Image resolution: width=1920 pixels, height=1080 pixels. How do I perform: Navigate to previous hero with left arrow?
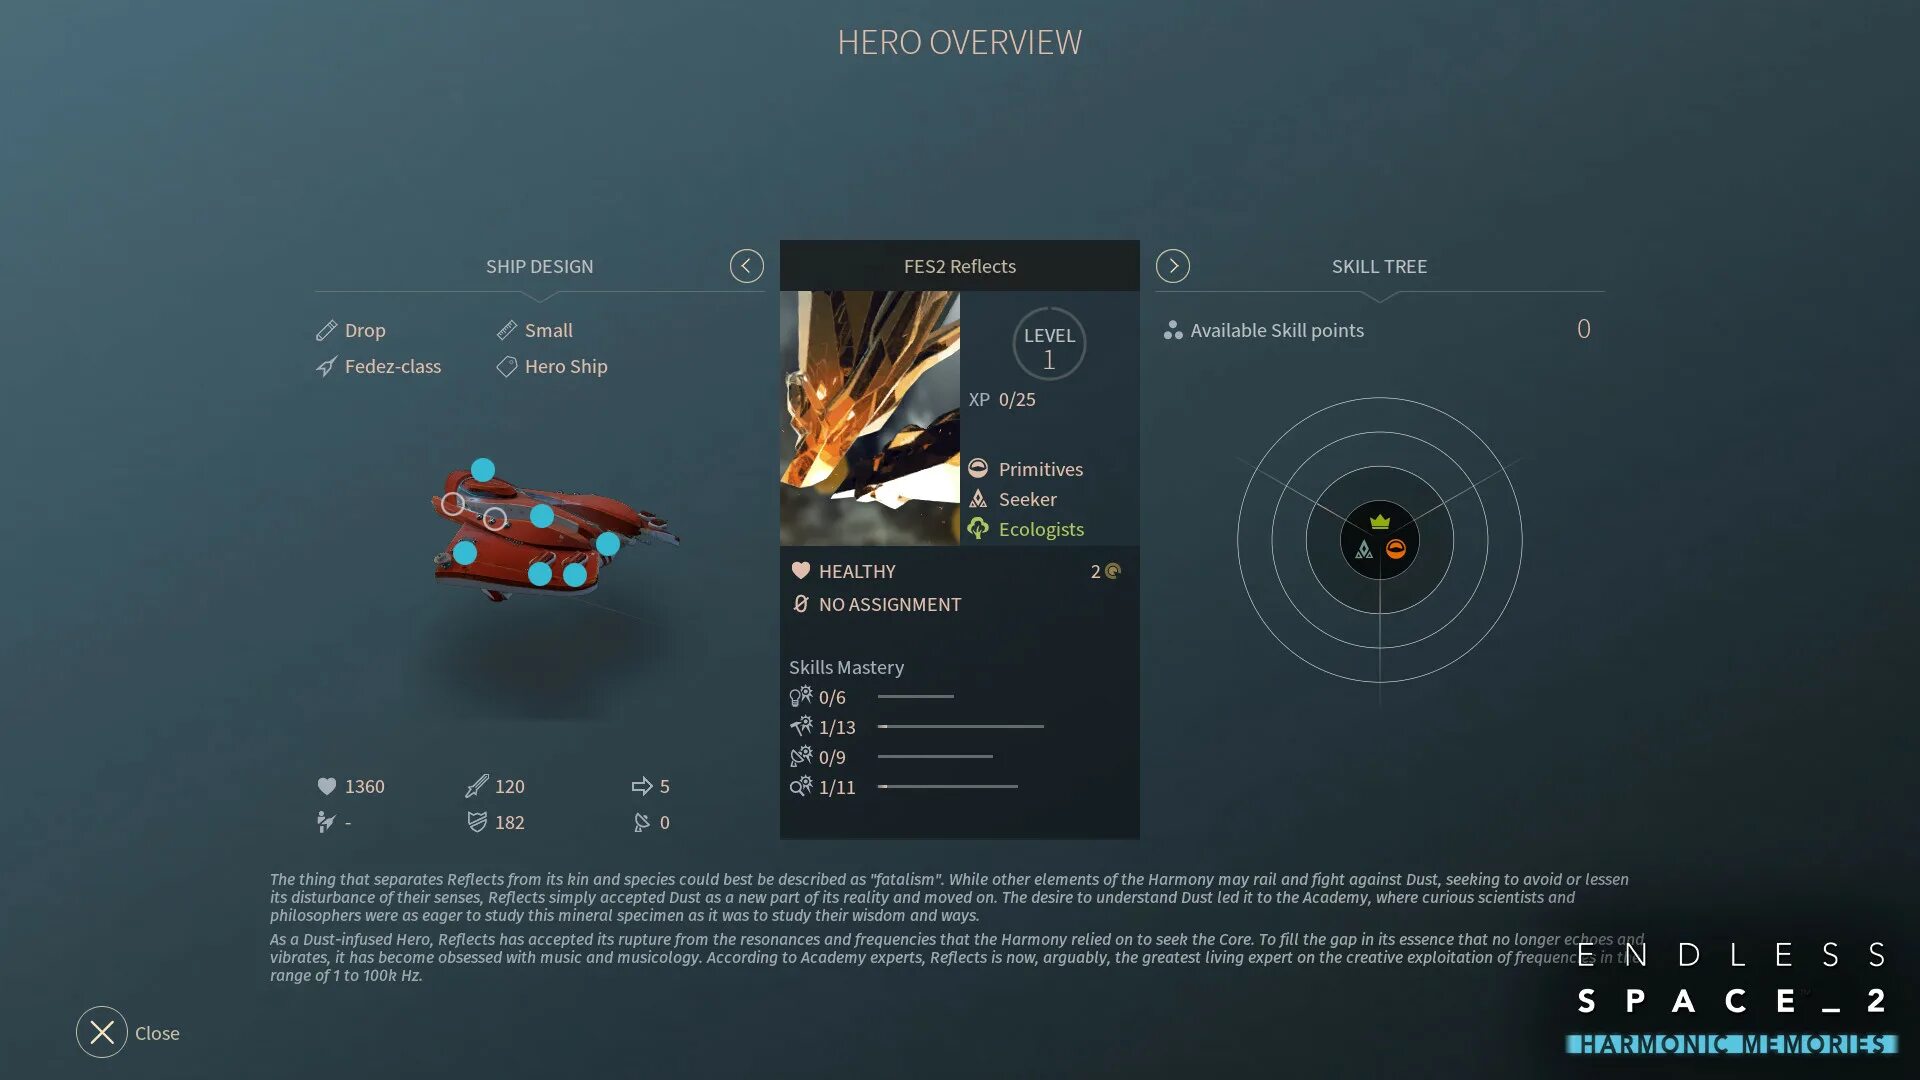click(746, 265)
